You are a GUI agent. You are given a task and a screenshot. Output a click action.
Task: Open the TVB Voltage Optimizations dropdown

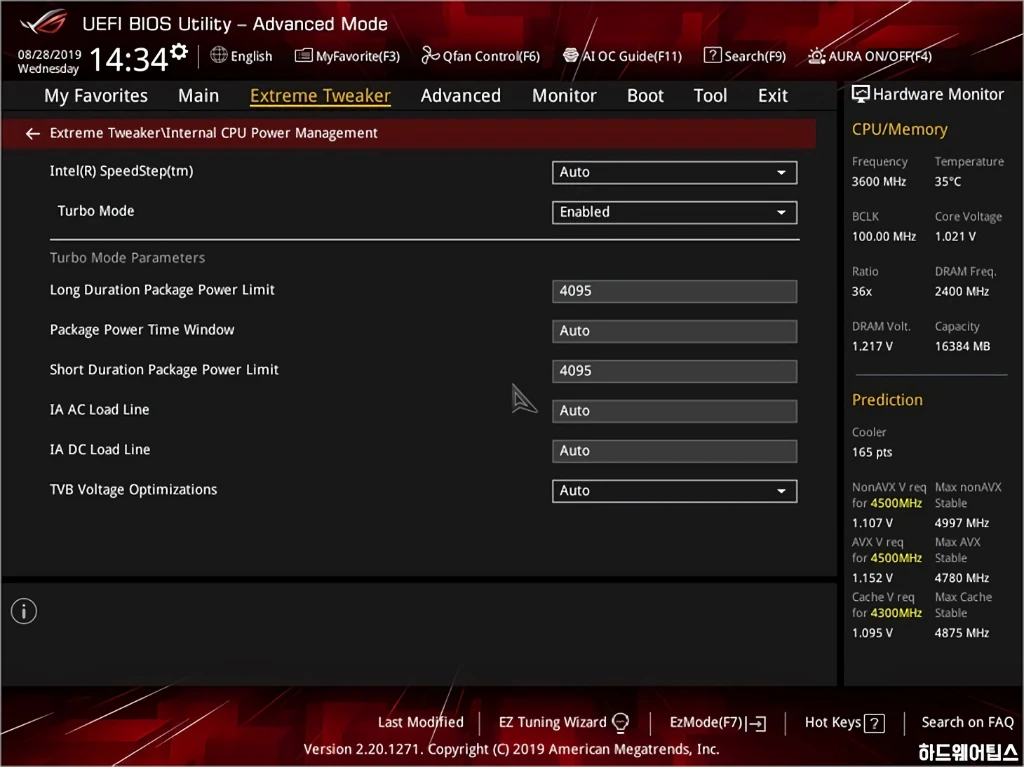[x=674, y=491]
